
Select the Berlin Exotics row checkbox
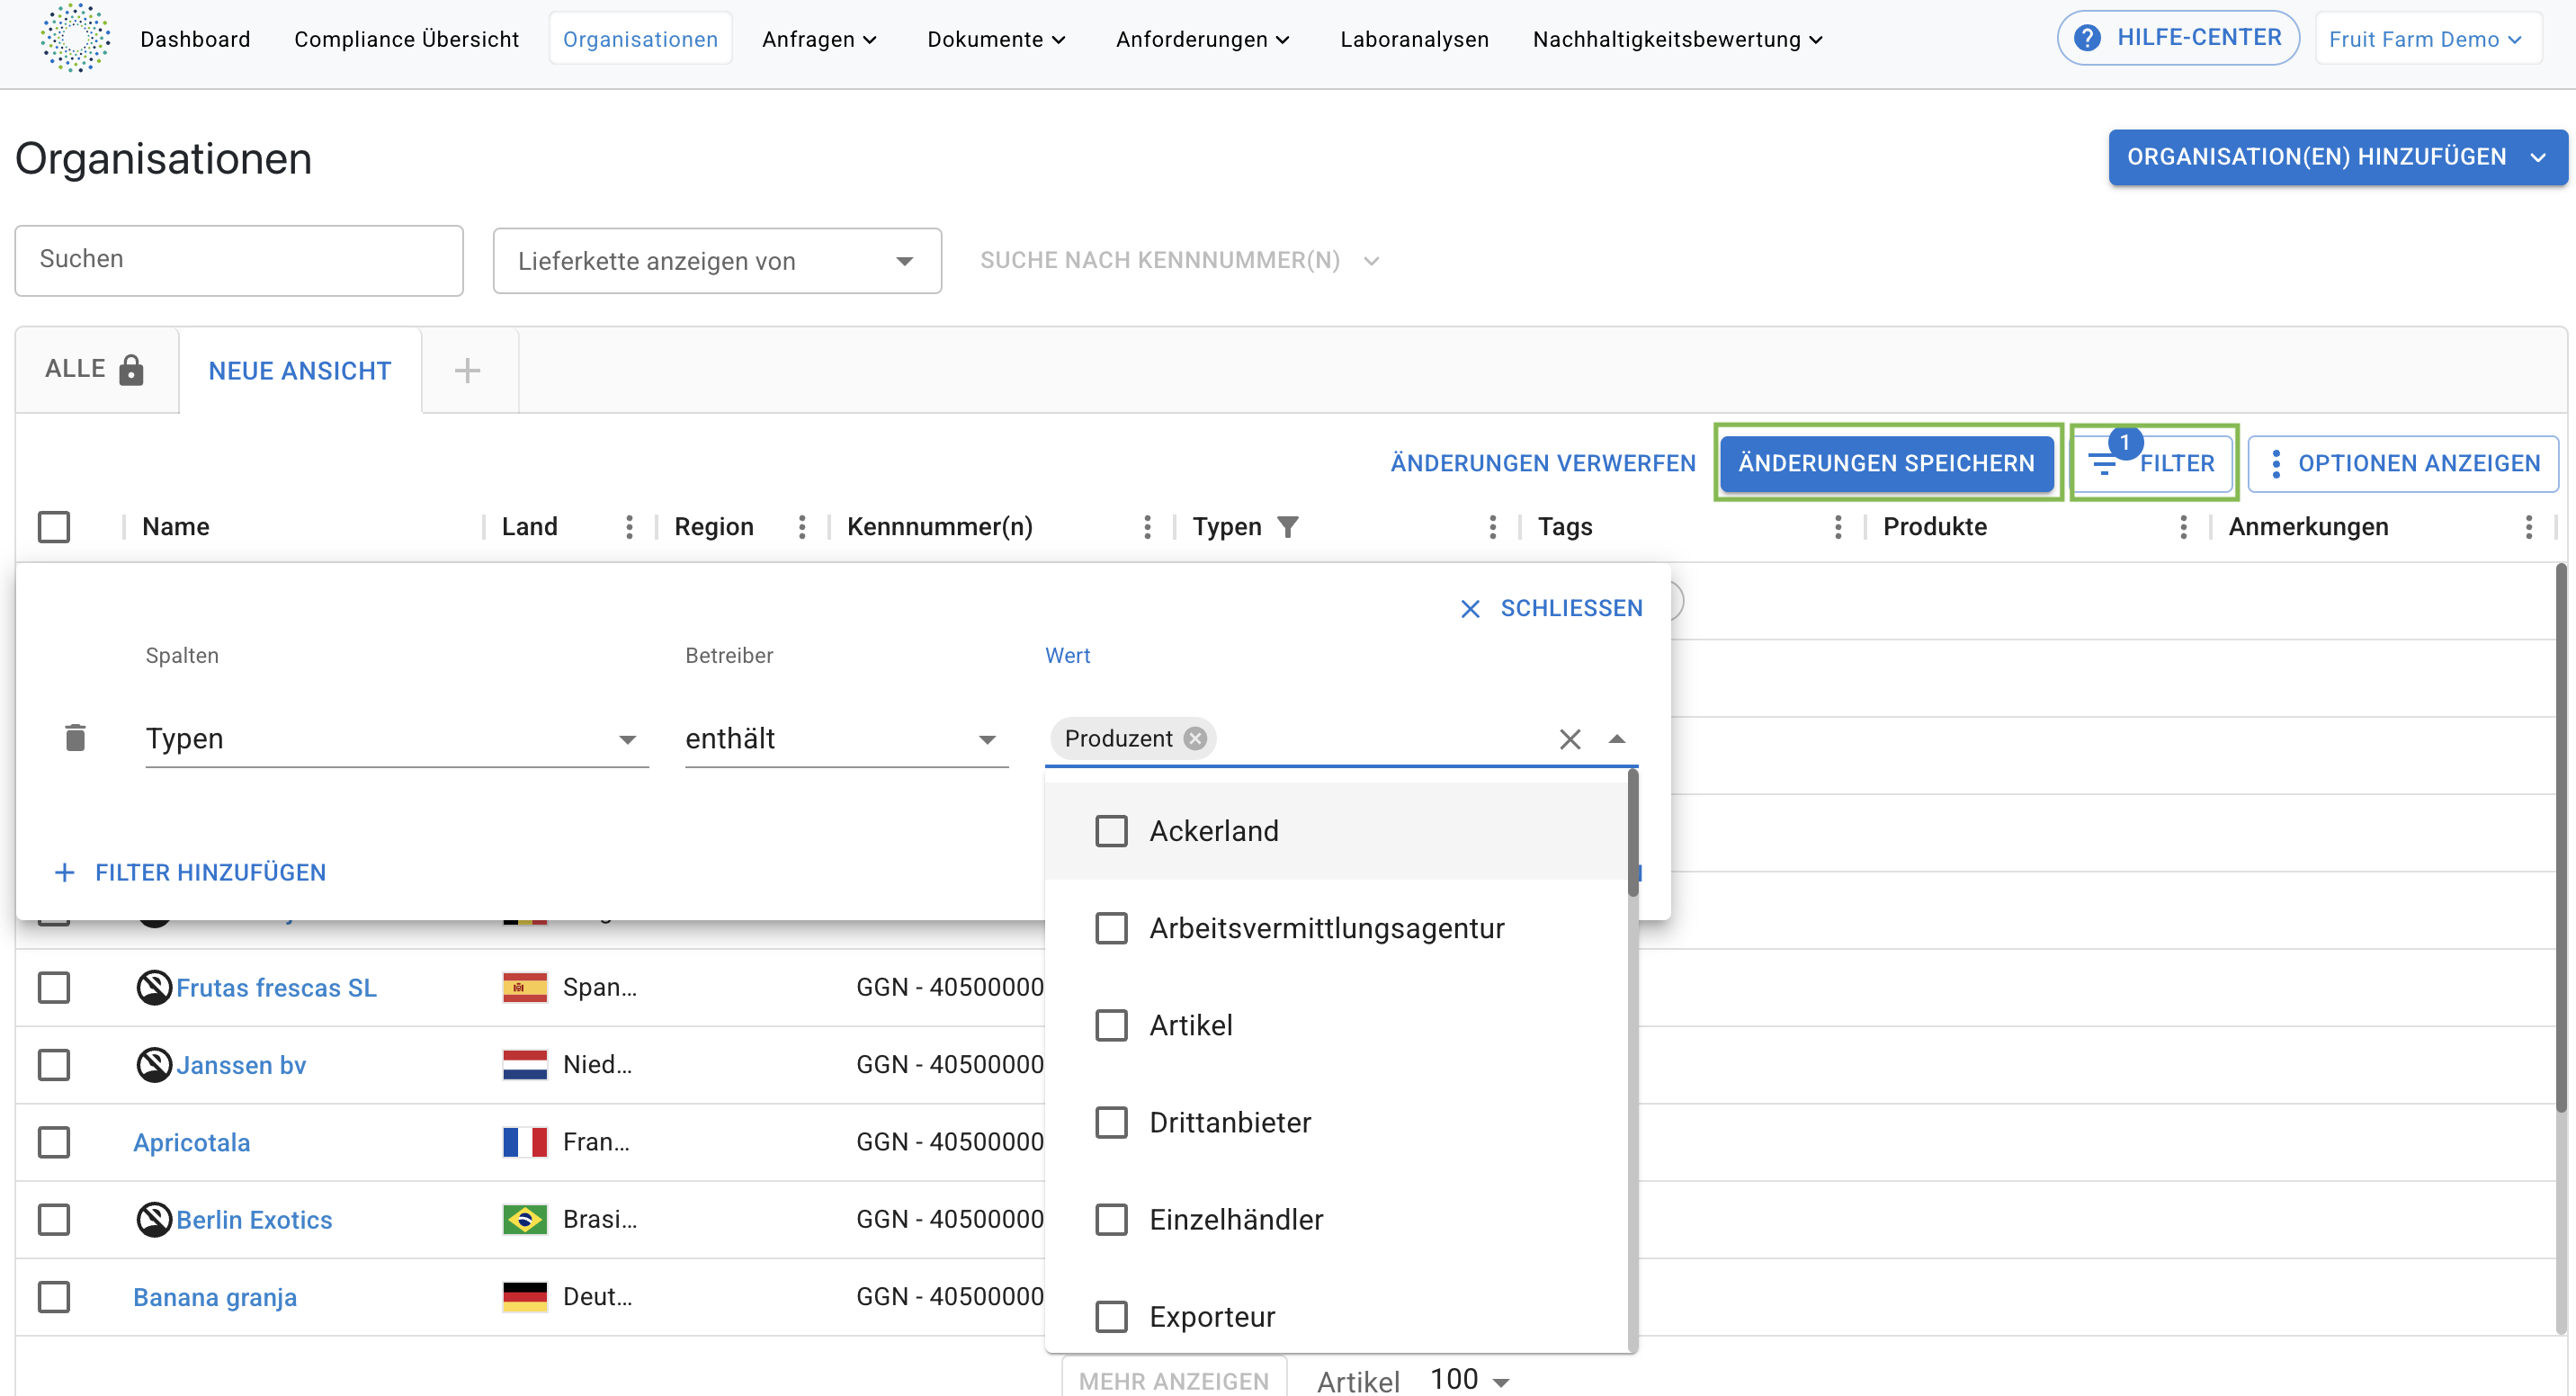54,1220
